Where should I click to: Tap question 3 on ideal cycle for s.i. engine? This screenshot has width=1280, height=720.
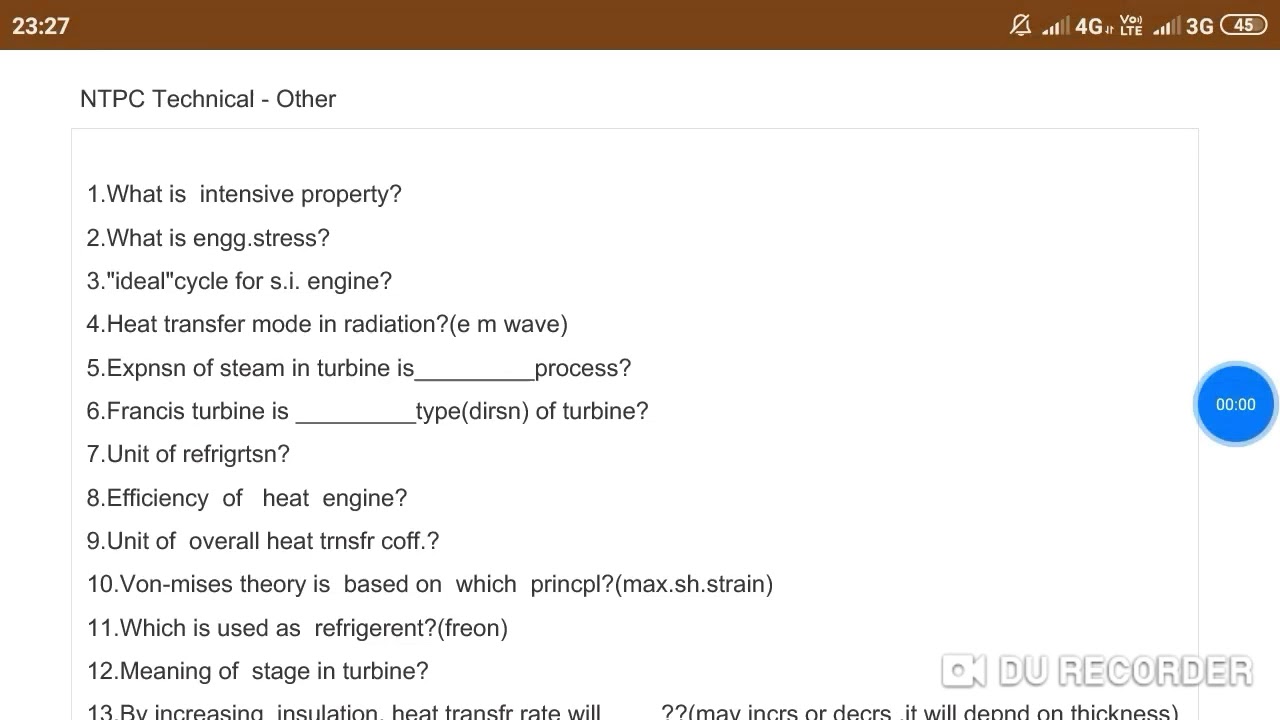pyautogui.click(x=239, y=281)
